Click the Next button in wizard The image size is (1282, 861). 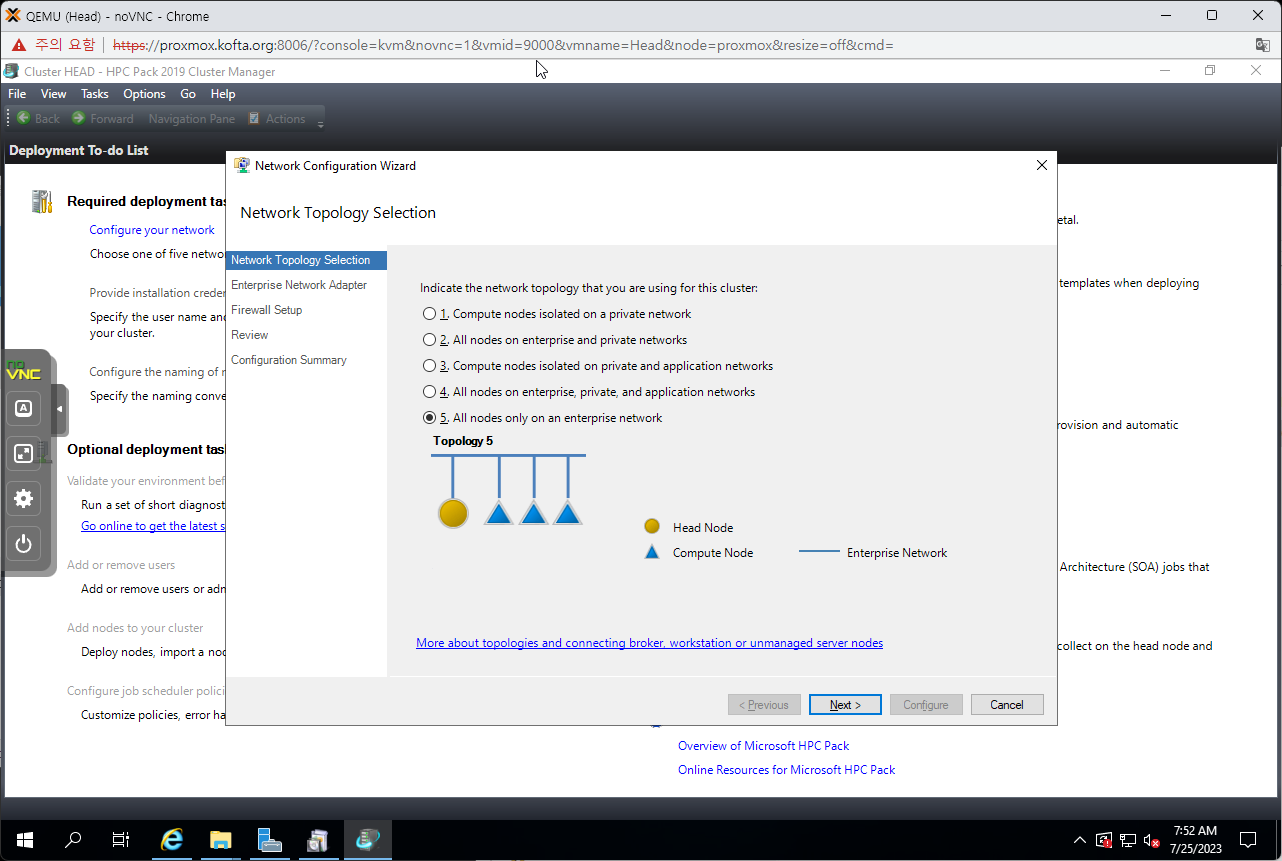click(845, 705)
